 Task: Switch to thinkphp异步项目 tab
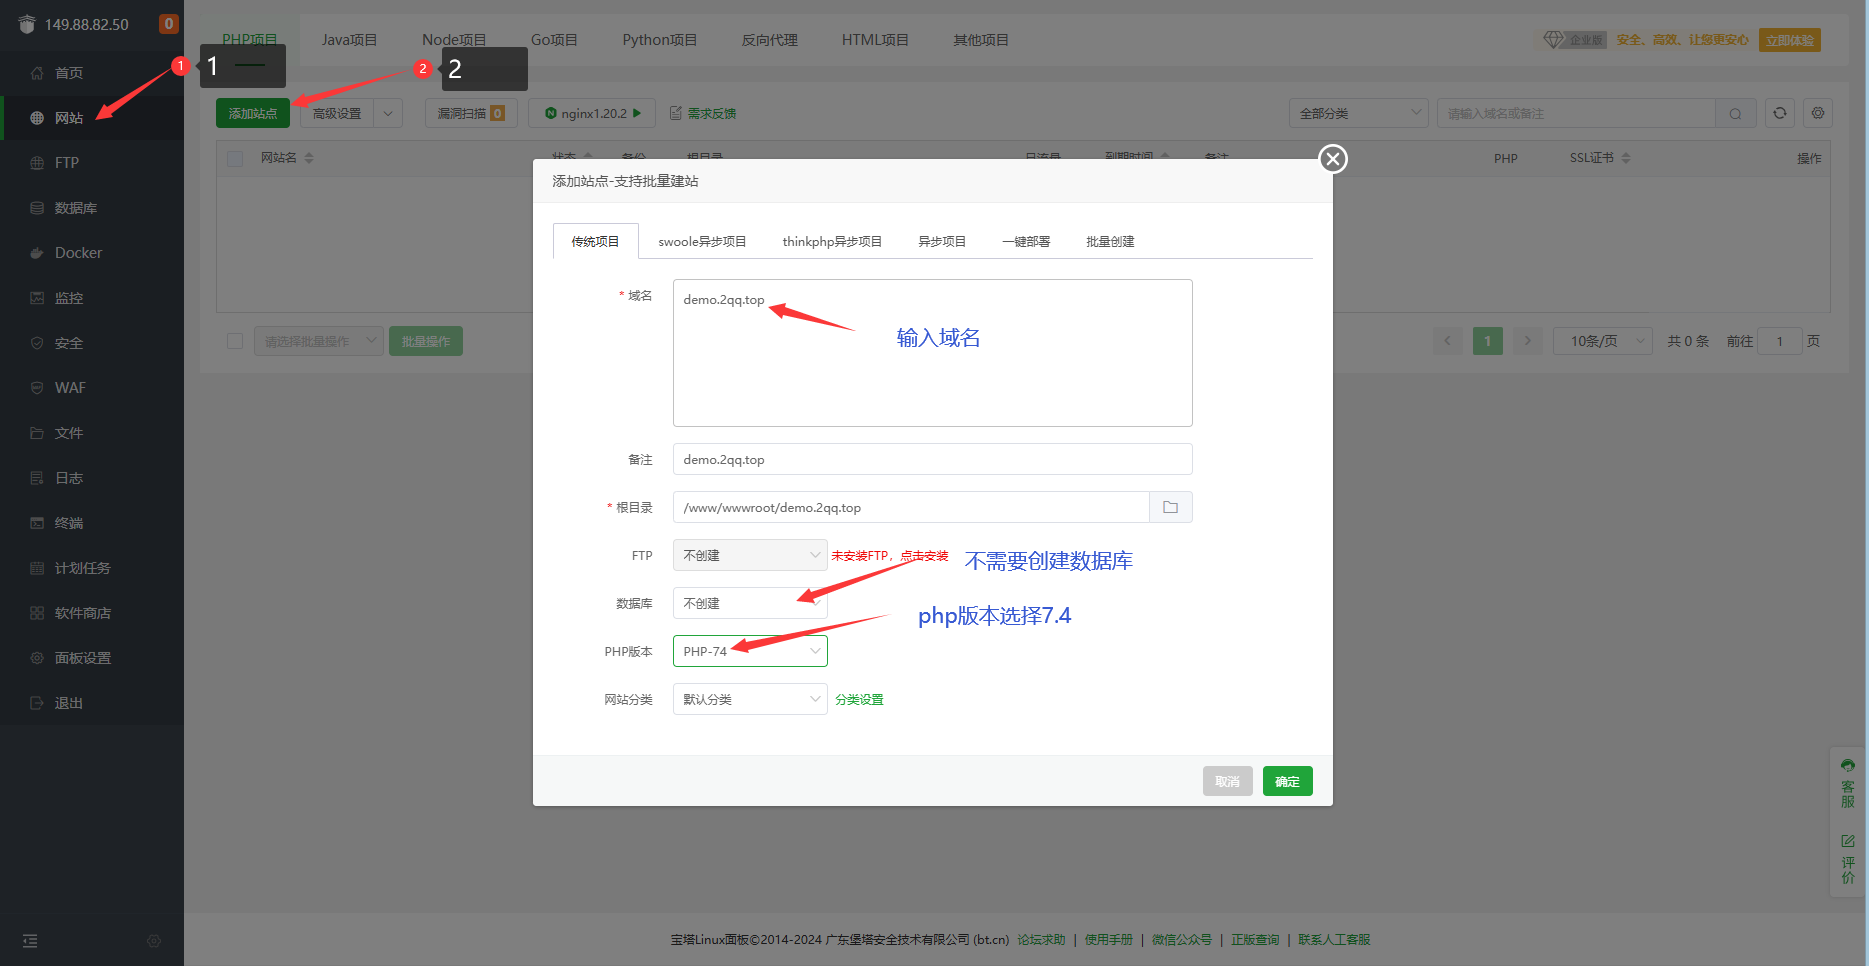tap(832, 241)
